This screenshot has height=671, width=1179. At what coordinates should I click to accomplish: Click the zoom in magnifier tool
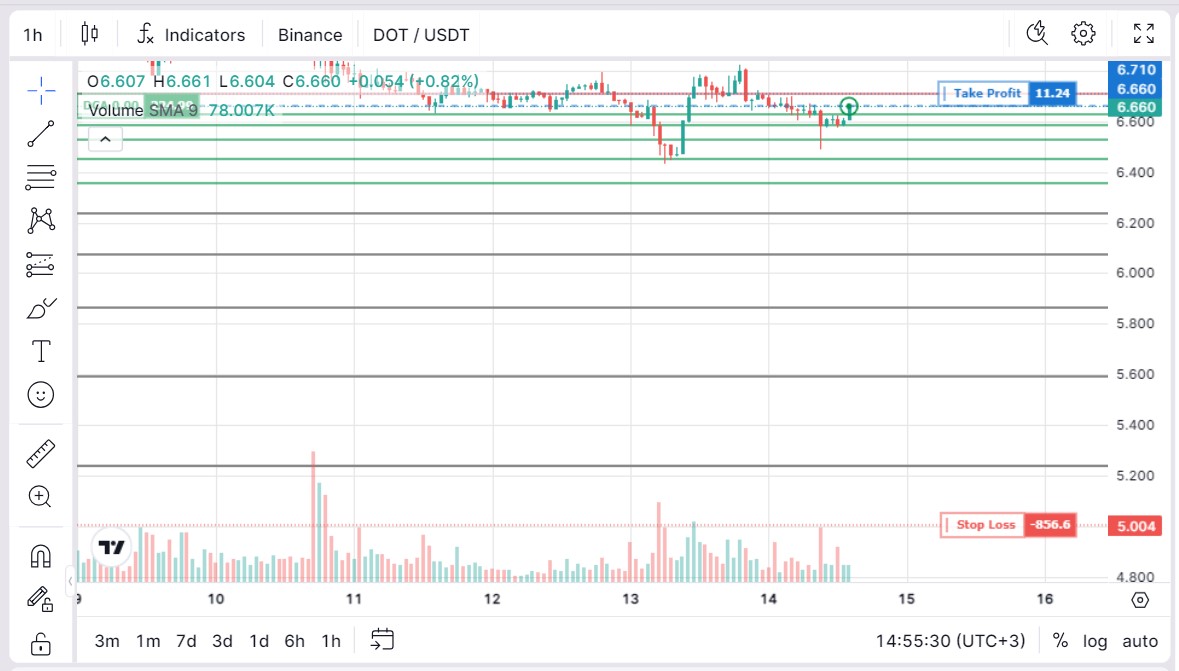click(41, 497)
